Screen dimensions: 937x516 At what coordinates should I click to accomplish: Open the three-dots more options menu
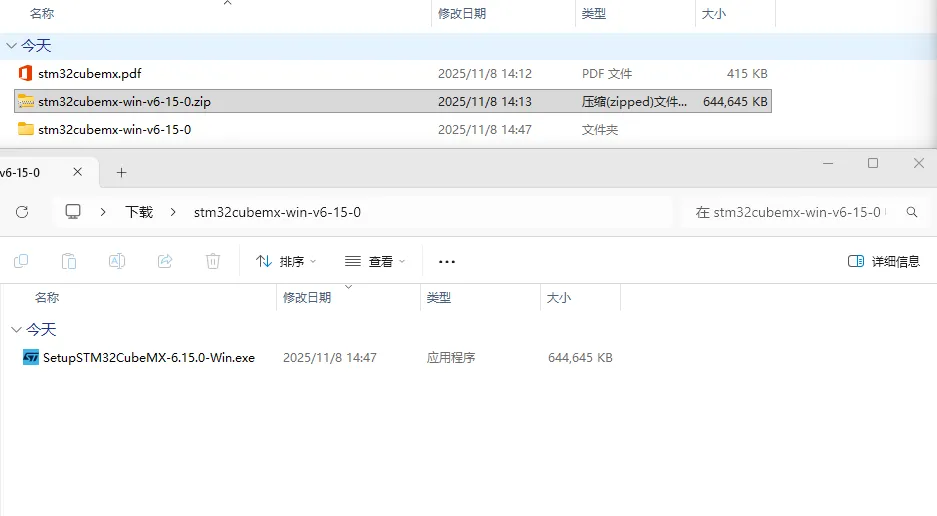click(447, 261)
